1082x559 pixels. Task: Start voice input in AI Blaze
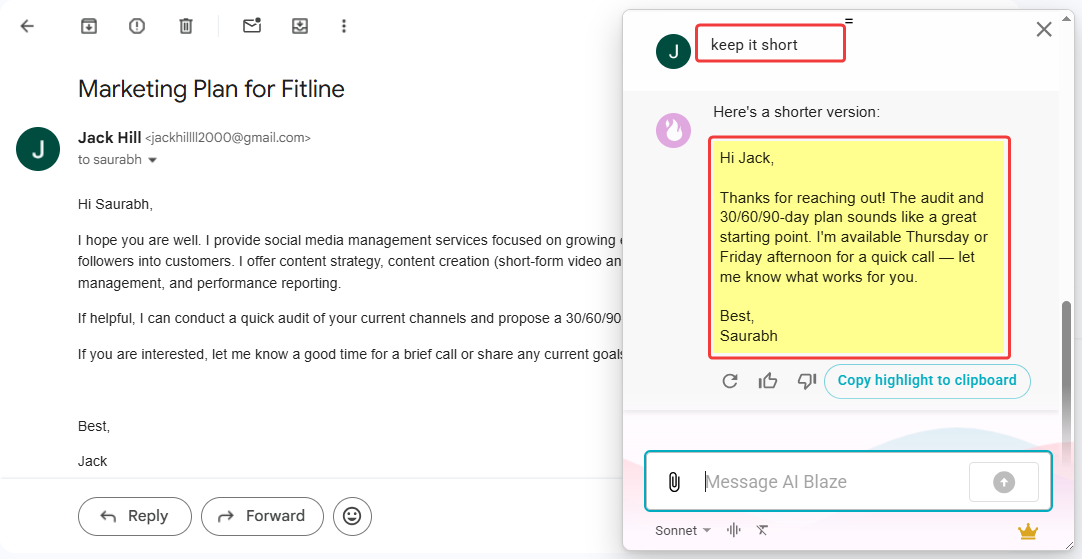click(734, 530)
